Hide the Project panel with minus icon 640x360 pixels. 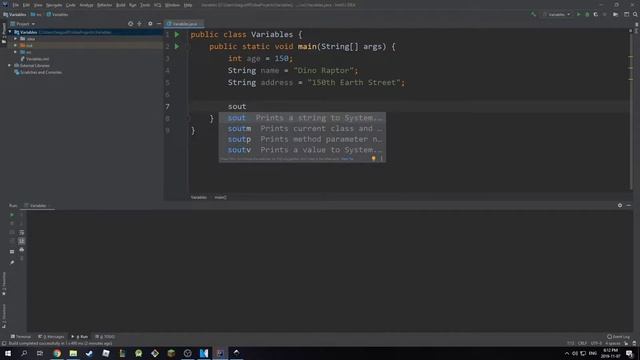coord(159,24)
